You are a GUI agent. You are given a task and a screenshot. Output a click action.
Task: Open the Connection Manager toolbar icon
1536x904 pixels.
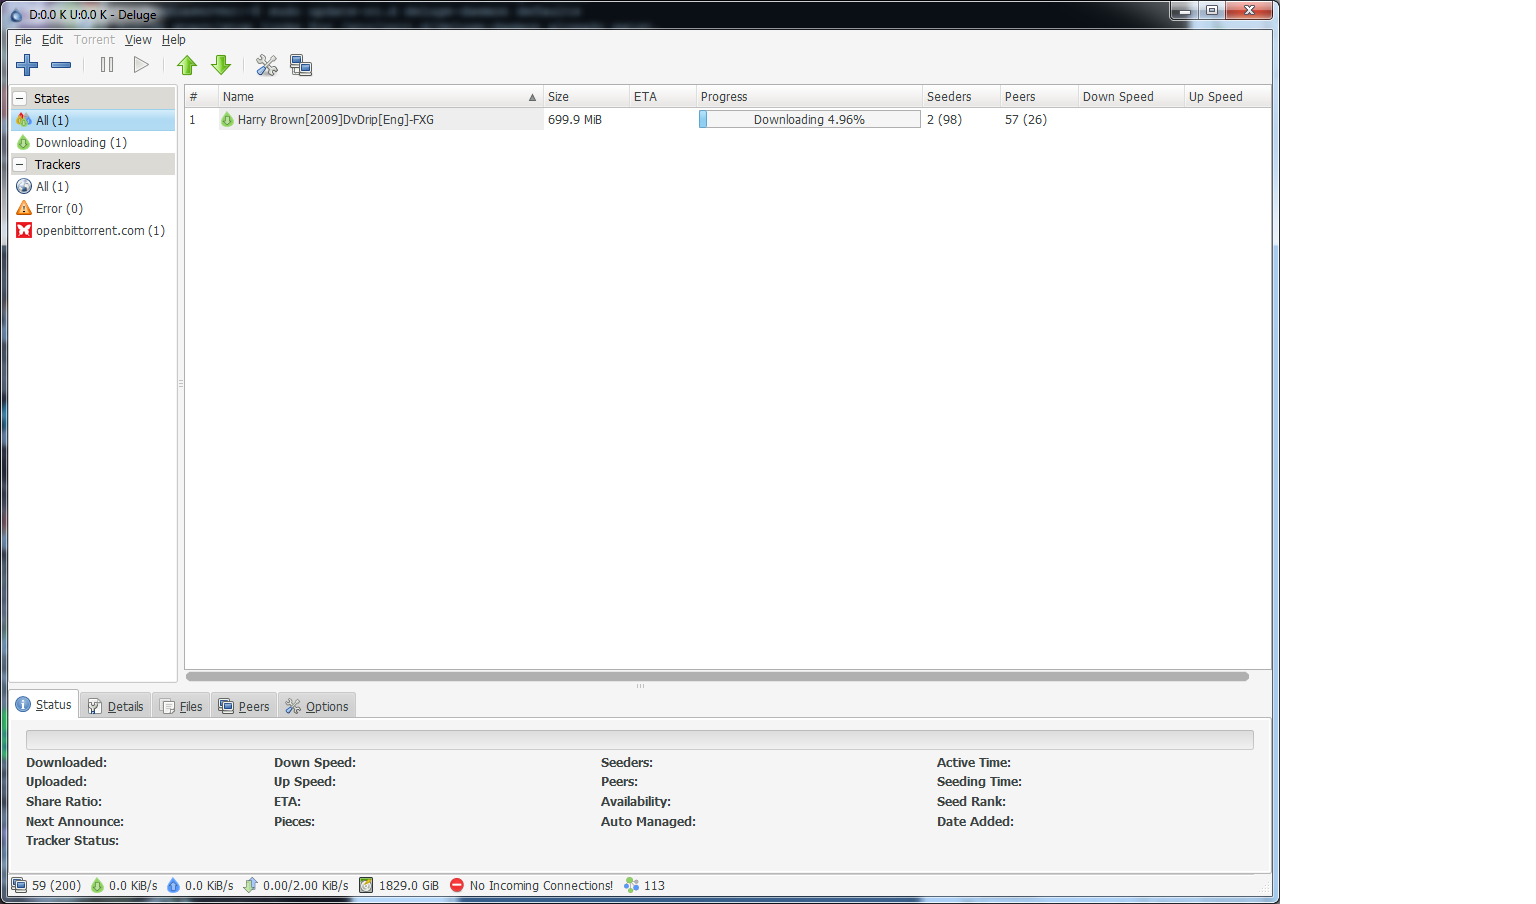(301, 65)
